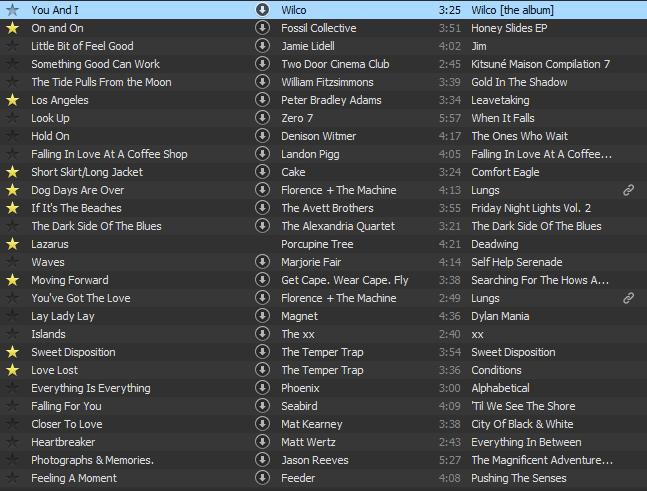
Task: Download the Moving Forward track
Action: click(x=262, y=280)
